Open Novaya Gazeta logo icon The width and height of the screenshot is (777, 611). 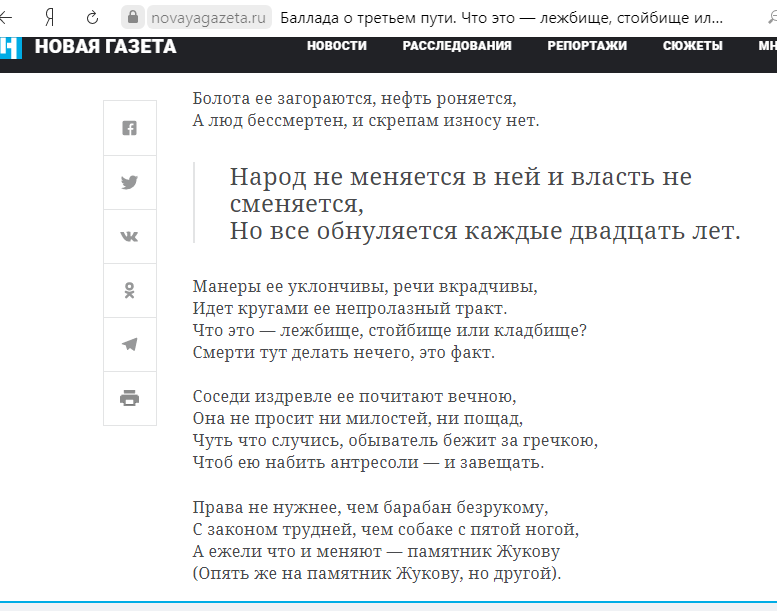(x=10, y=48)
